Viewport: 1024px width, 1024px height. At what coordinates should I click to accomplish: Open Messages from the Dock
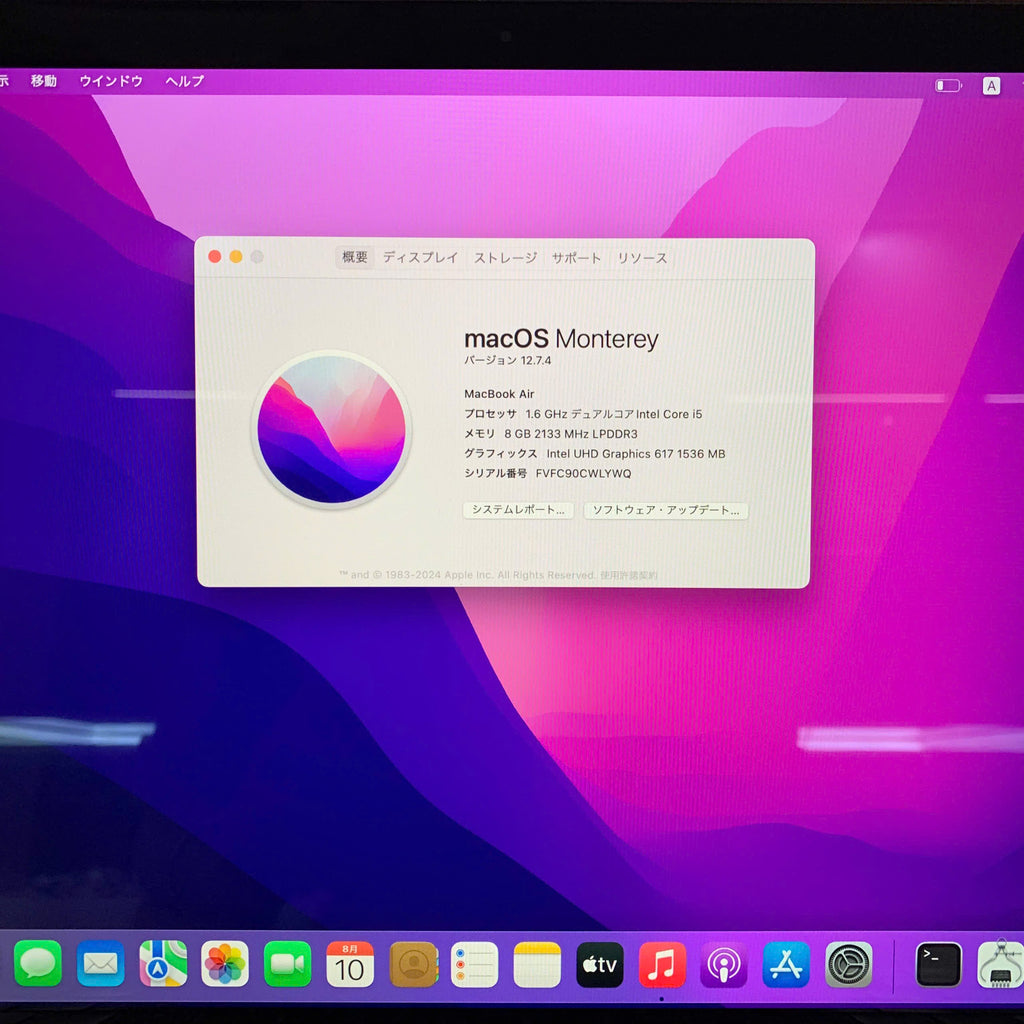coord(38,963)
